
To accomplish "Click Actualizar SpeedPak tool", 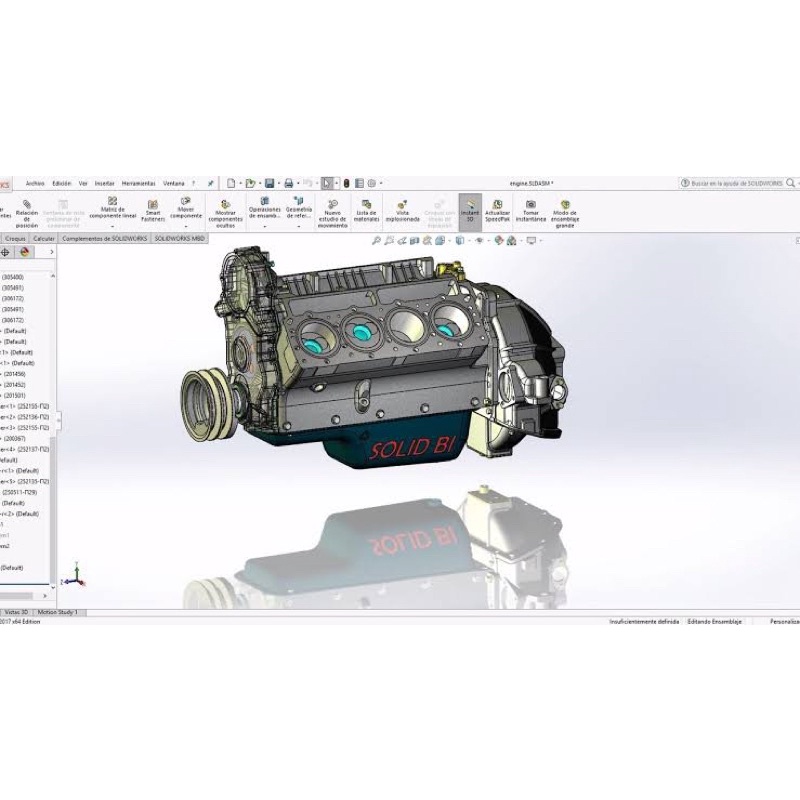I will [x=497, y=211].
